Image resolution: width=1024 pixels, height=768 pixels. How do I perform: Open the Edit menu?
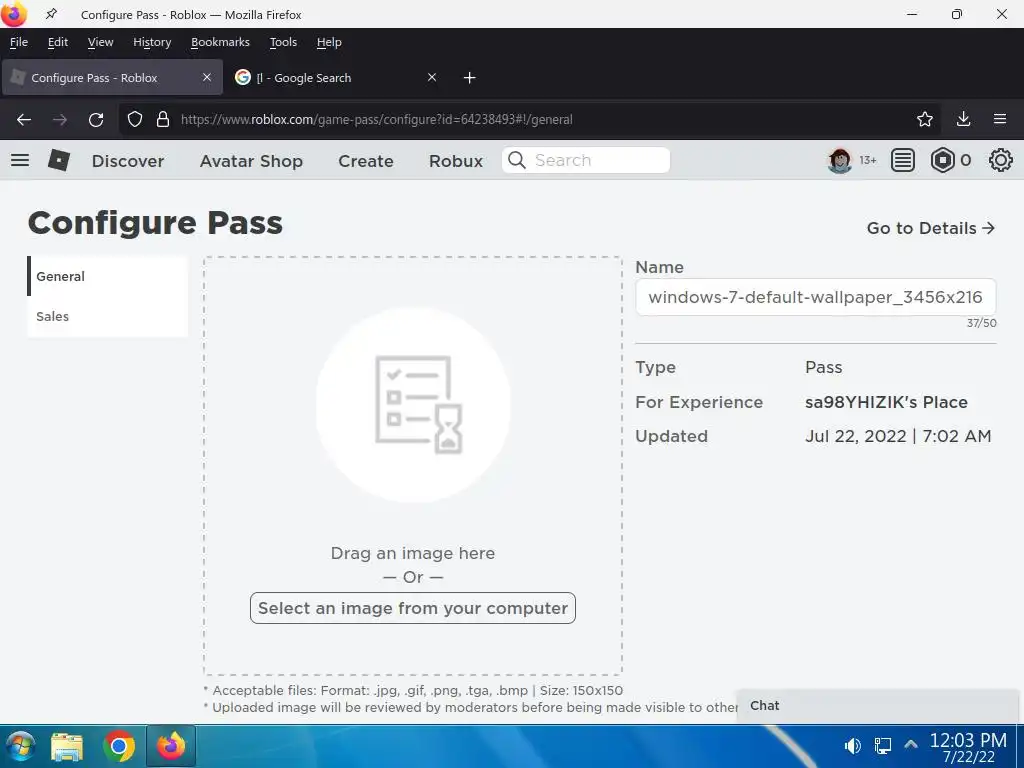(57, 42)
